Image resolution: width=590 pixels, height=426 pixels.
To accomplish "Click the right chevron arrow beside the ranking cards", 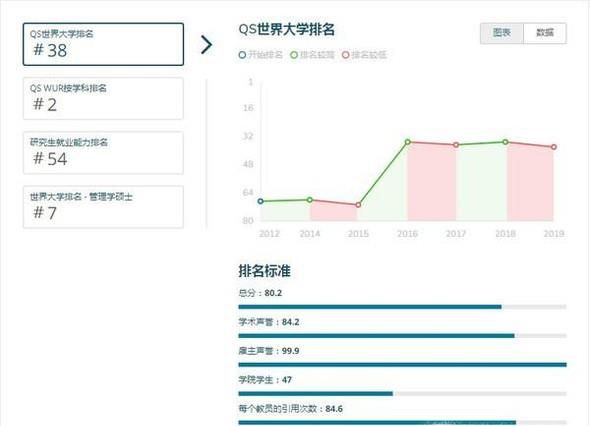I will 206,45.
